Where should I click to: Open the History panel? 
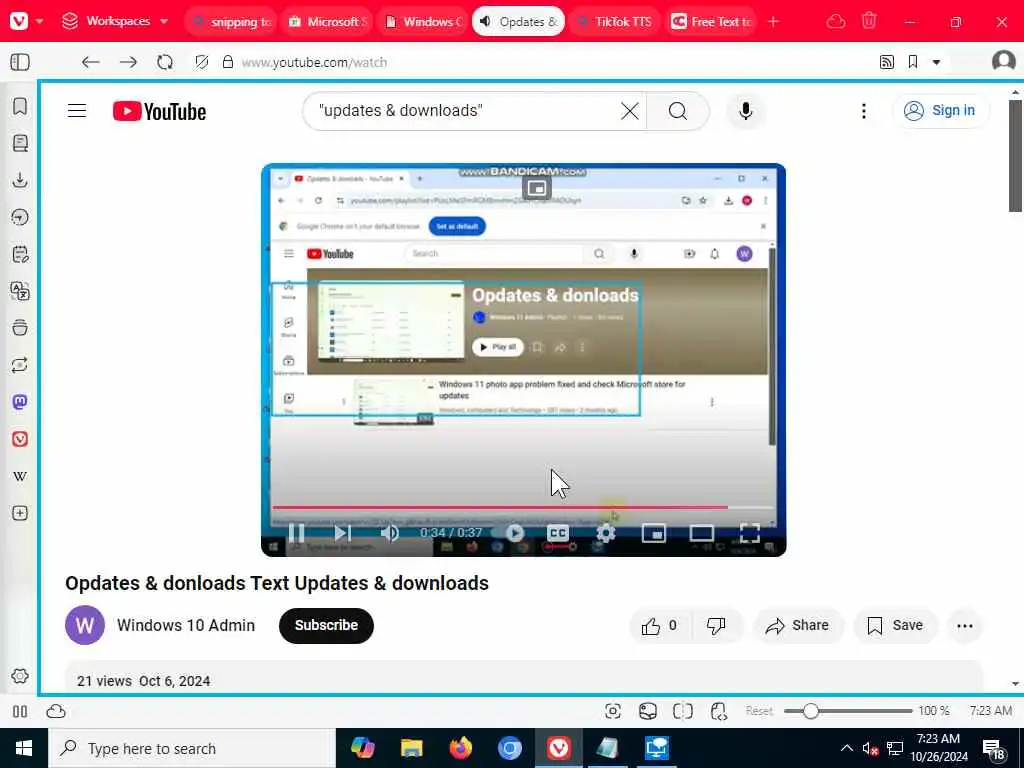[20, 217]
